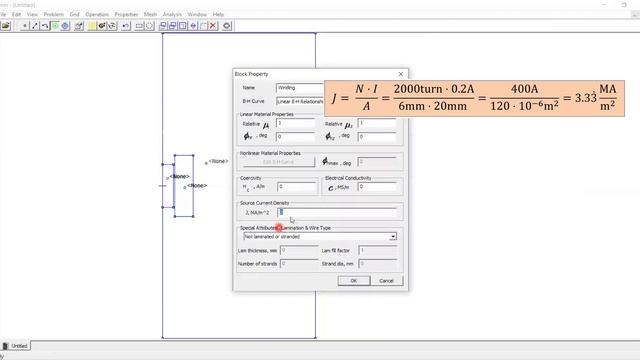Open the Help menu
640x360 pixels.
point(218,14)
